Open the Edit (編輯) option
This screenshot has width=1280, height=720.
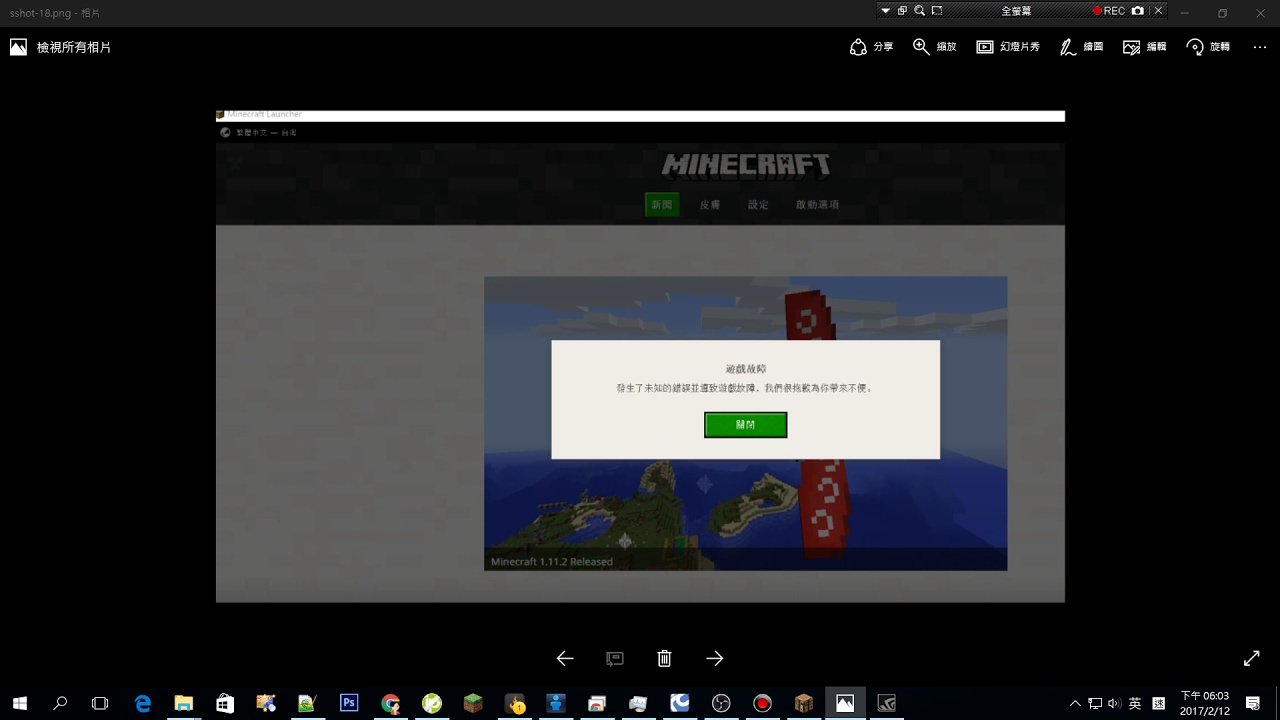(1145, 47)
